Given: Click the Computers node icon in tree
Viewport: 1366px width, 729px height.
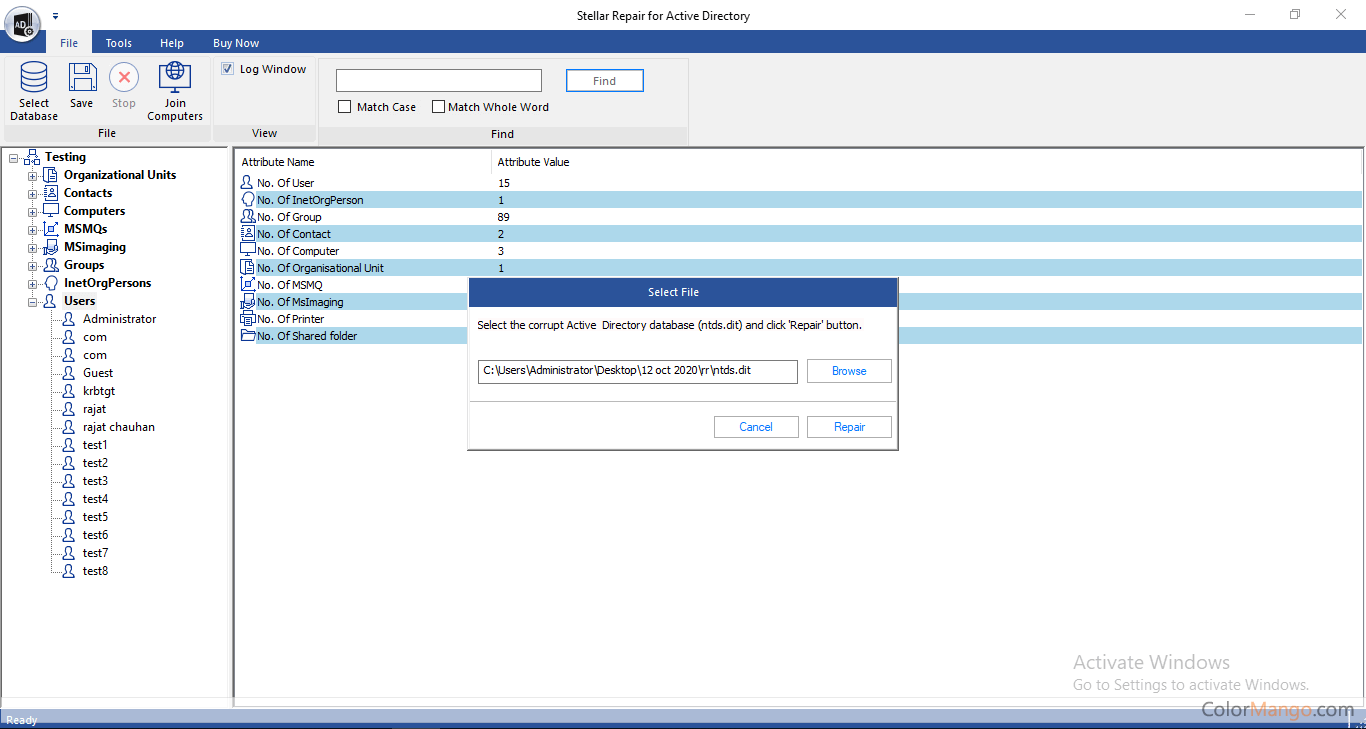Looking at the screenshot, I should point(51,211).
